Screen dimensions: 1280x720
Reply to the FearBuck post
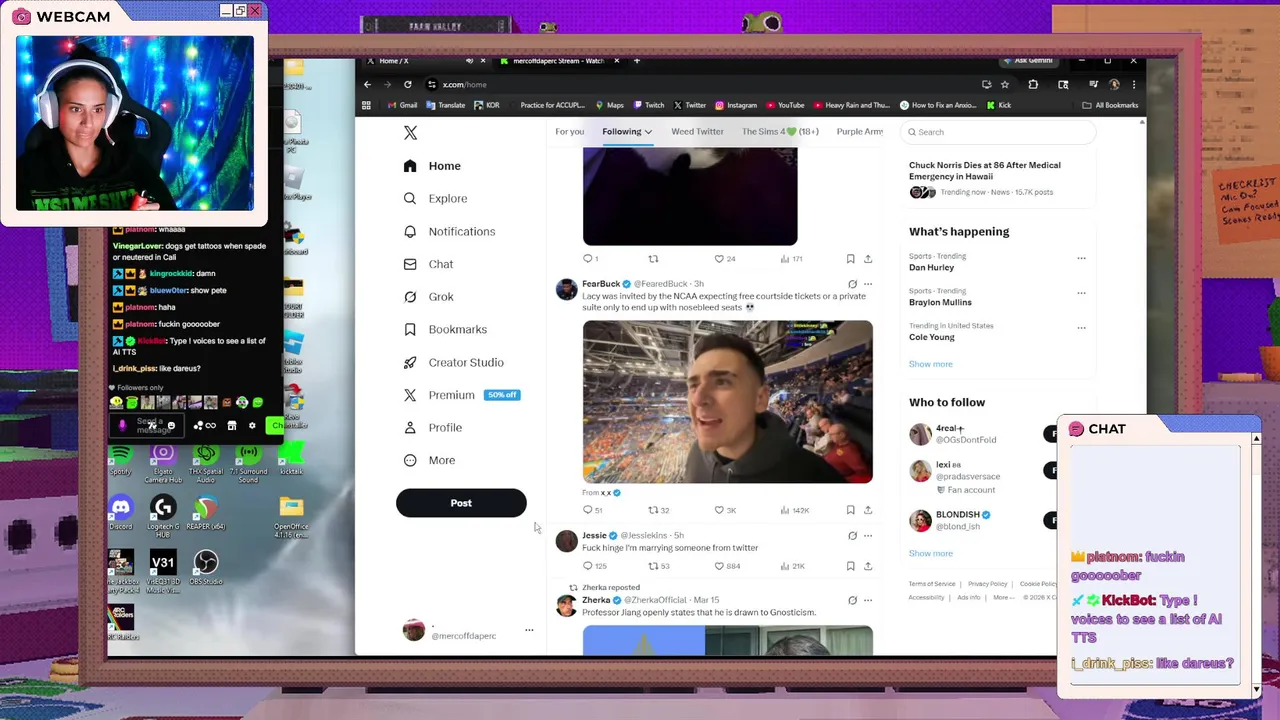(x=592, y=510)
